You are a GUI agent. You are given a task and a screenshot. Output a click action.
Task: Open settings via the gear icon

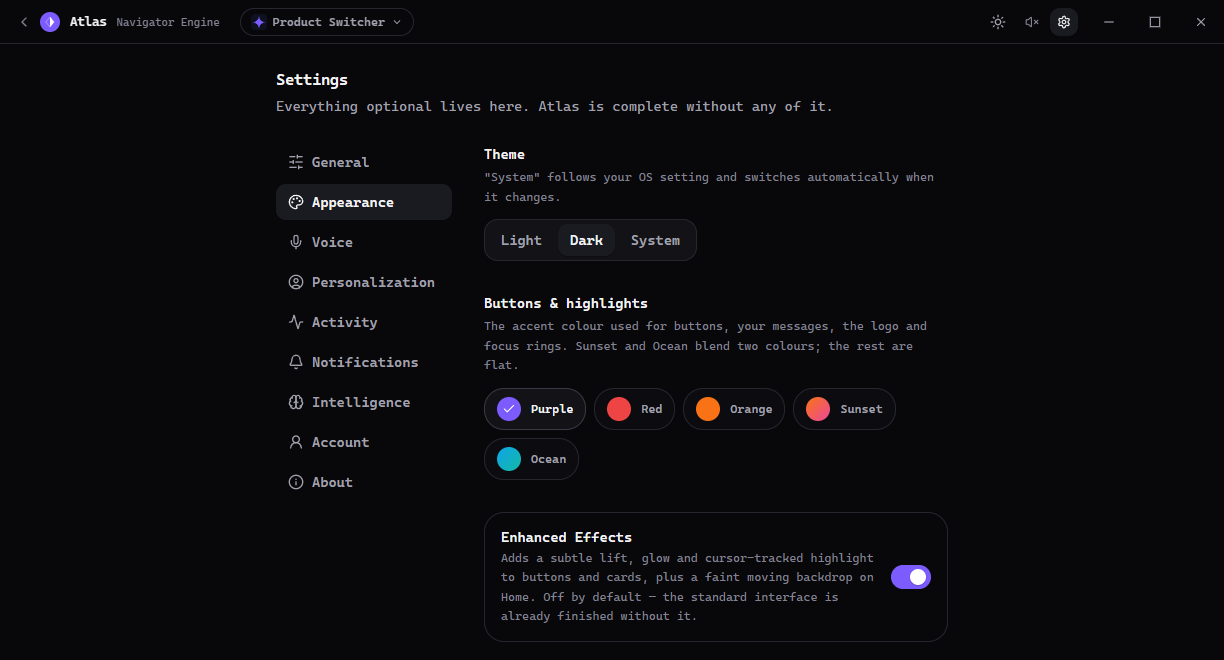click(1064, 22)
